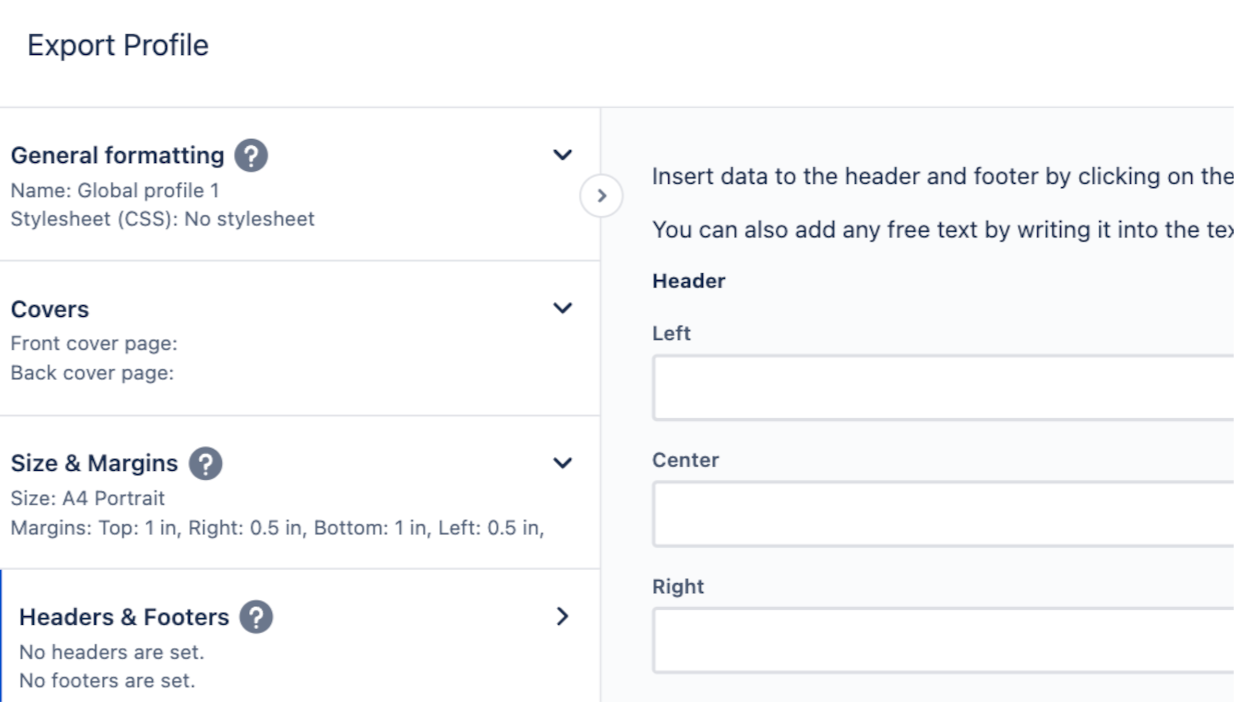Open the Size & Margins help icon
Image resolution: width=1234 pixels, height=702 pixels.
(206, 464)
